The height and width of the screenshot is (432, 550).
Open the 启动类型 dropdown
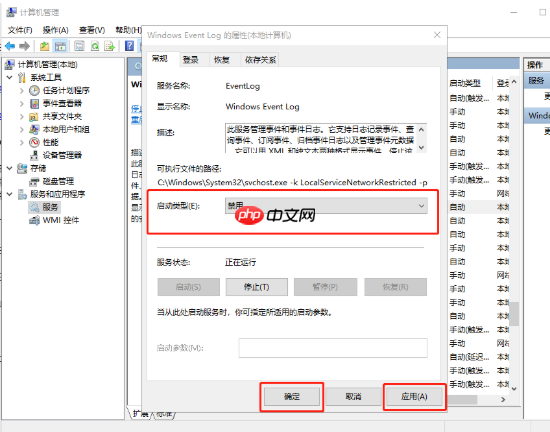[326, 206]
